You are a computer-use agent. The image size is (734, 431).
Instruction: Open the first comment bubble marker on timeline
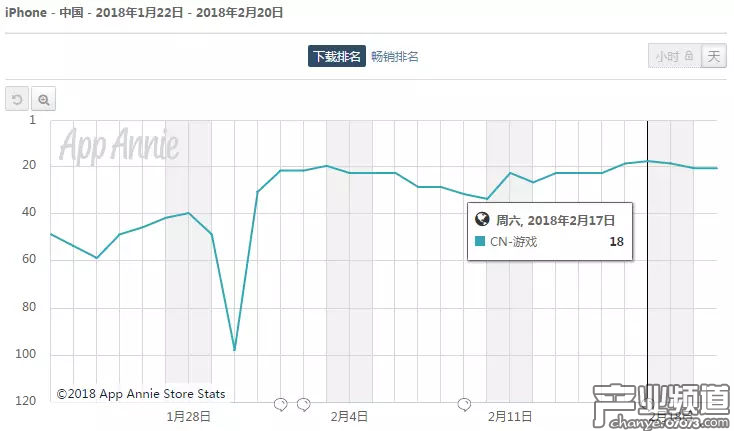pos(281,404)
